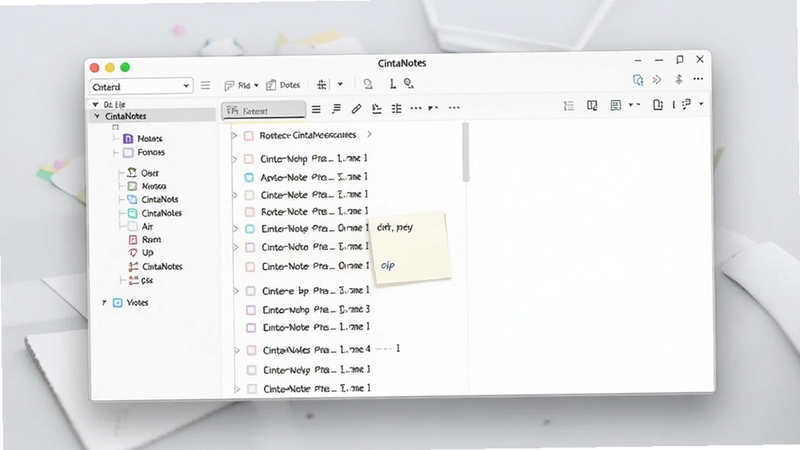Click the tree-structure icon on the right toolbar
800x450 pixels.
pyautogui.click(x=686, y=104)
